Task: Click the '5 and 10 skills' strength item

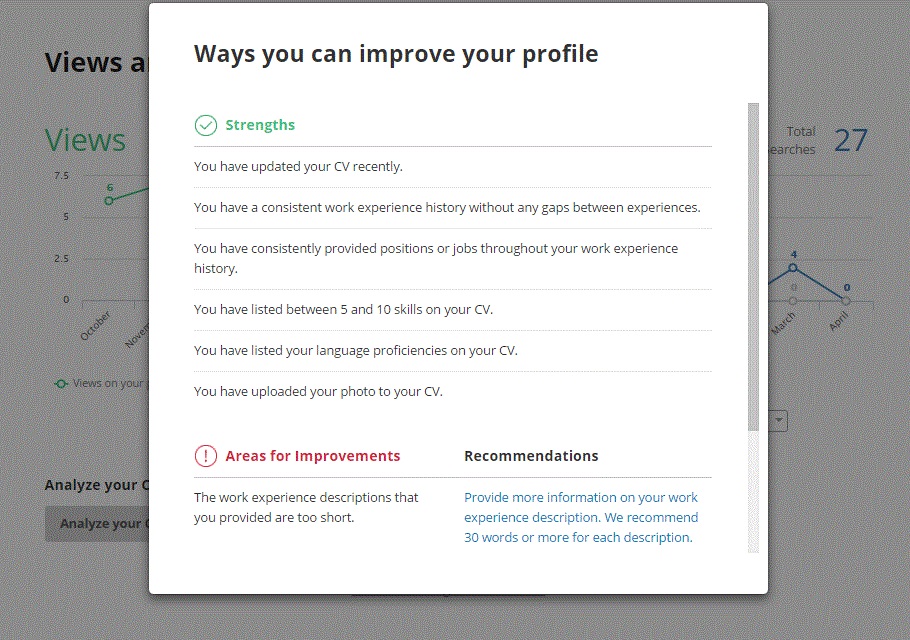Action: (x=343, y=310)
